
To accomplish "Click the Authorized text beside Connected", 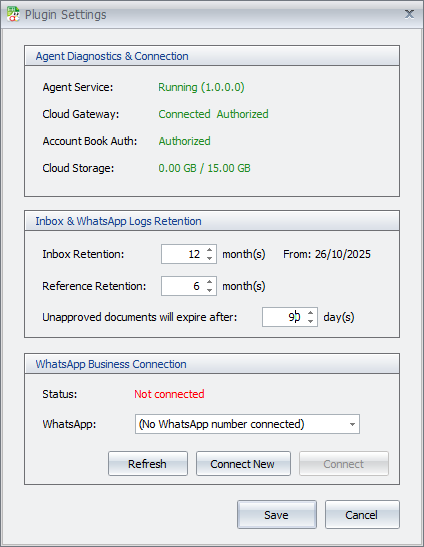I will (243, 114).
